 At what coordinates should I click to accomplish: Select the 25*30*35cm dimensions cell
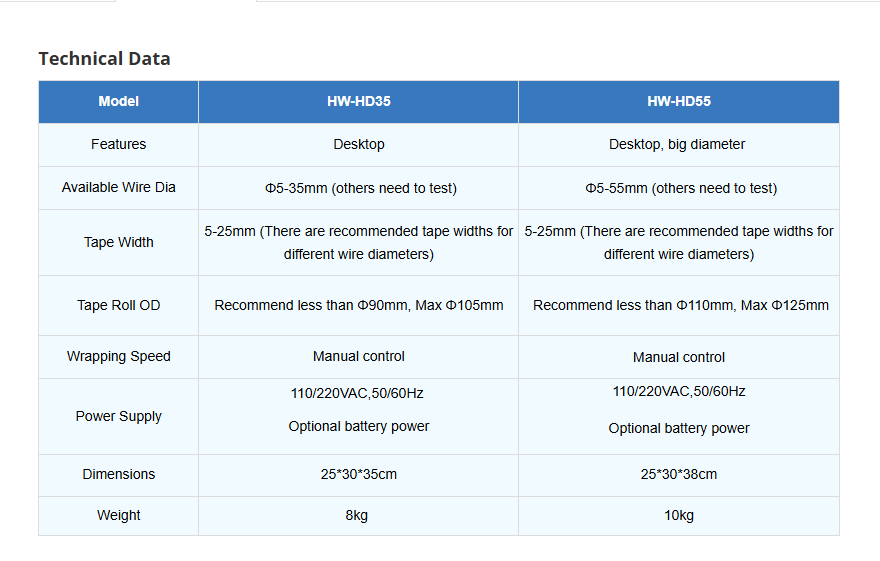(359, 474)
